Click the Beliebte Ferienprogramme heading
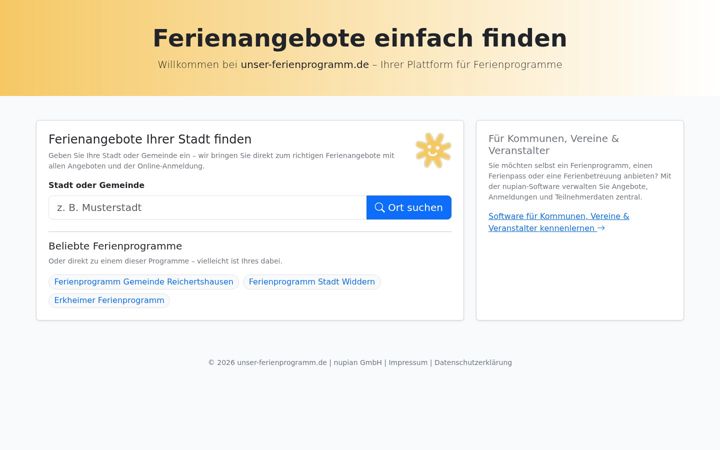The width and height of the screenshot is (720, 450). point(115,246)
